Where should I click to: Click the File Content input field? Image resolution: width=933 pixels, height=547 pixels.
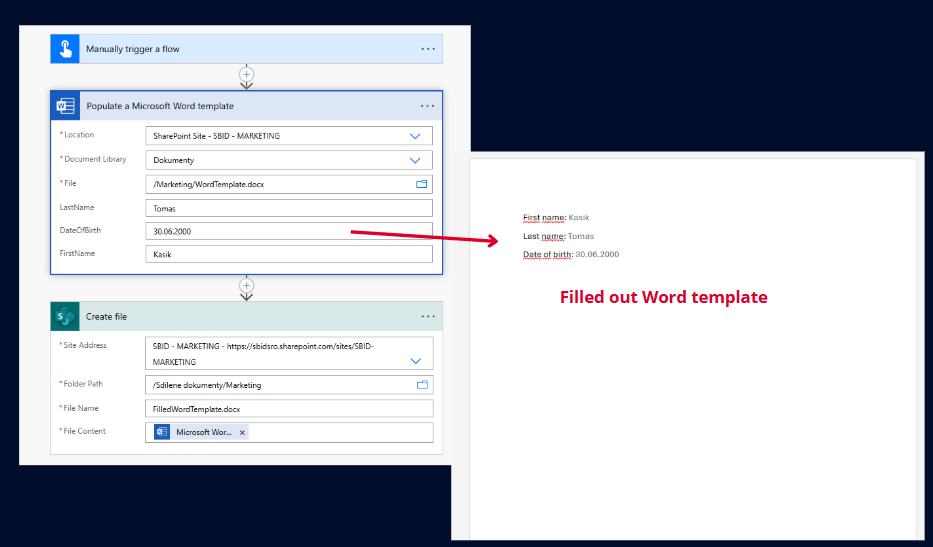289,432
